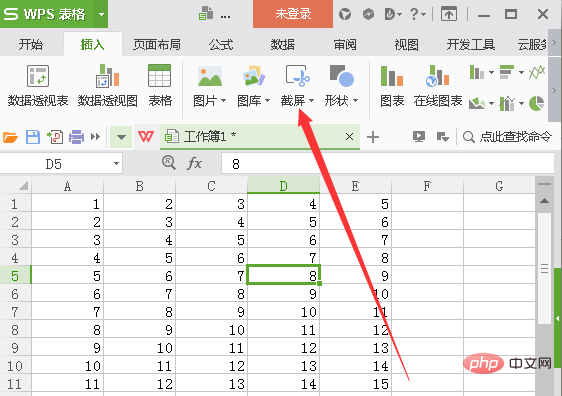Click the line chart icon
This screenshot has width=562, height=396.
(537, 72)
